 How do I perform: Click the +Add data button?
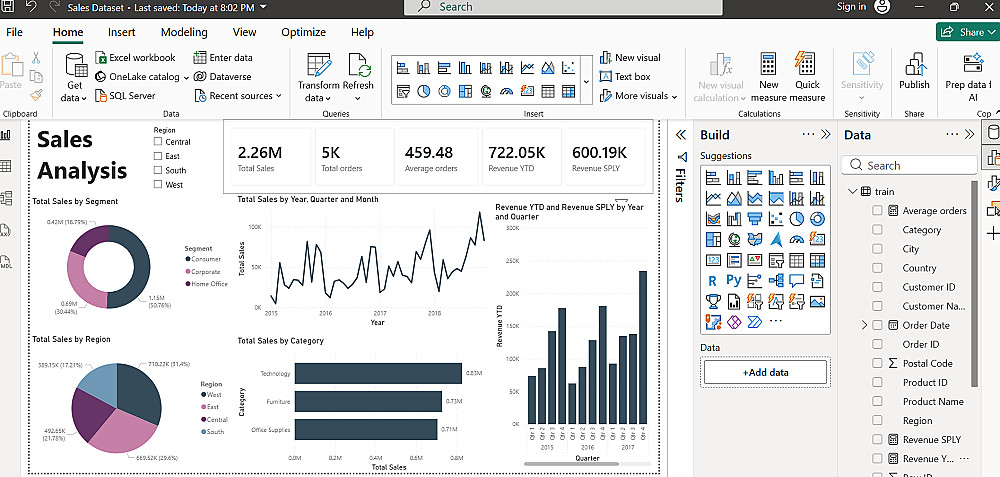[765, 372]
